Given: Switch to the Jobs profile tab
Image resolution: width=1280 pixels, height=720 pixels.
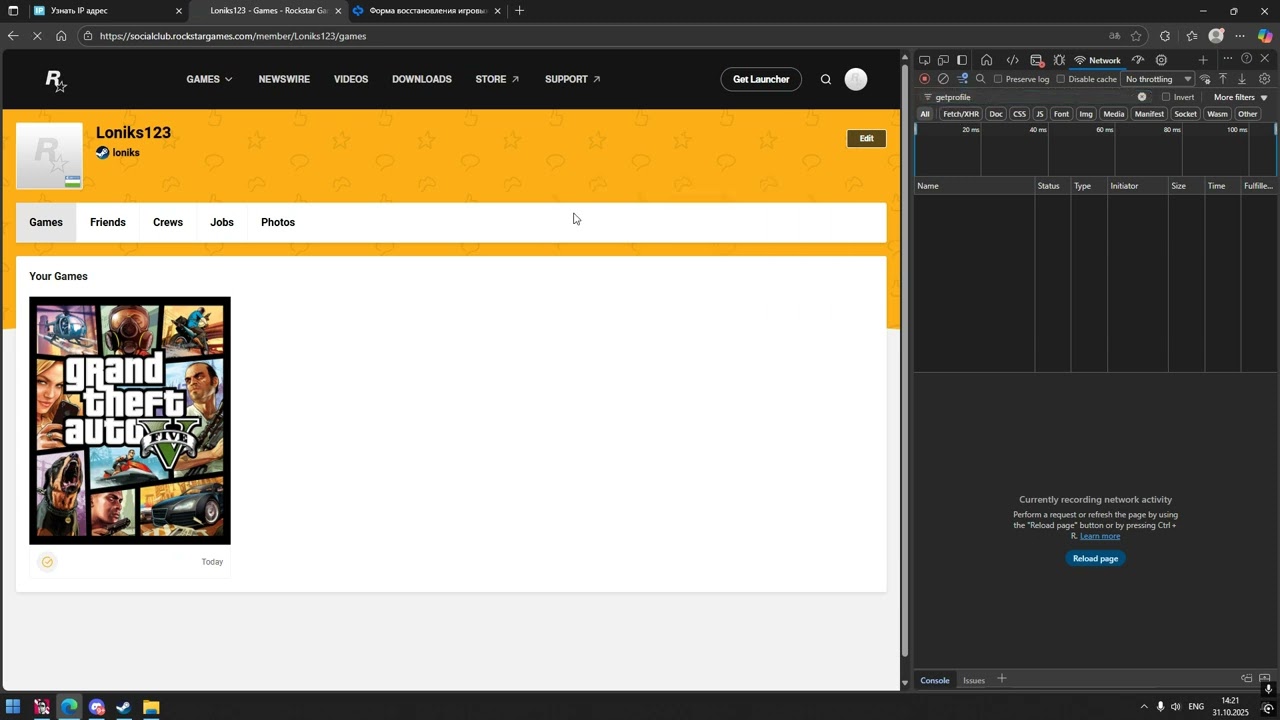Looking at the screenshot, I should coord(222,222).
